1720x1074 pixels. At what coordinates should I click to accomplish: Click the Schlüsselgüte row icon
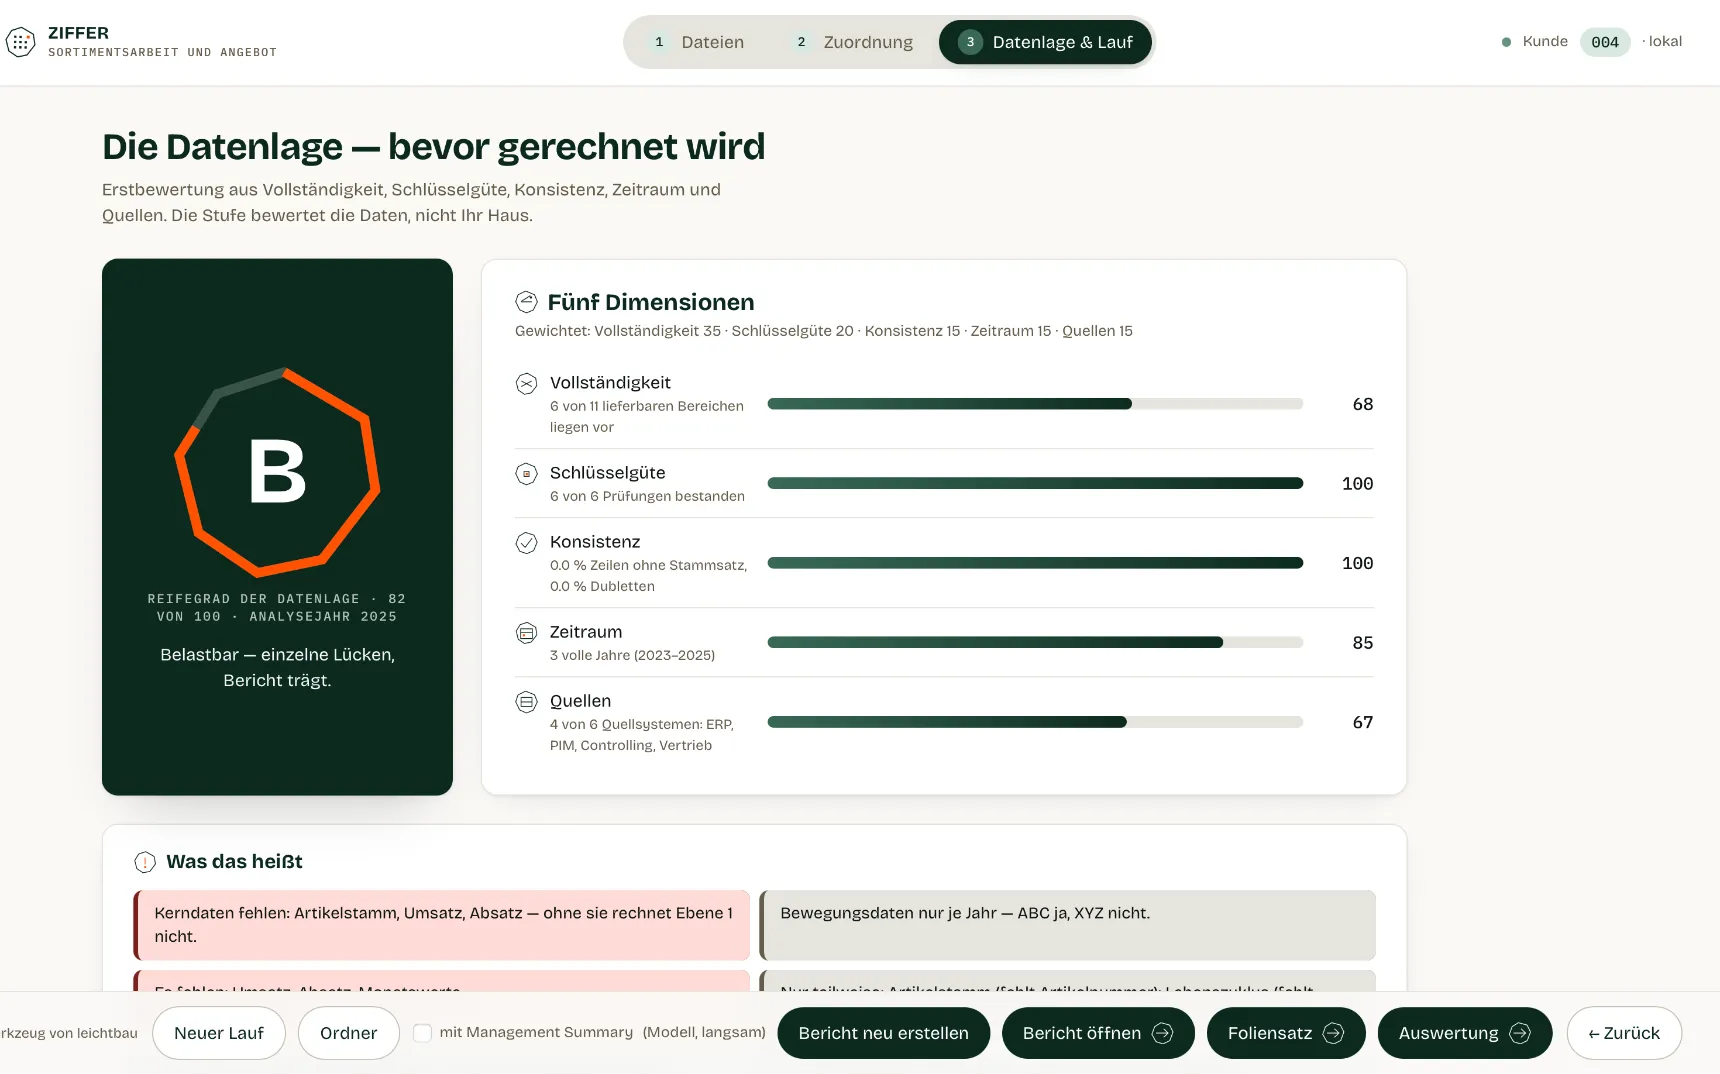(x=526, y=473)
